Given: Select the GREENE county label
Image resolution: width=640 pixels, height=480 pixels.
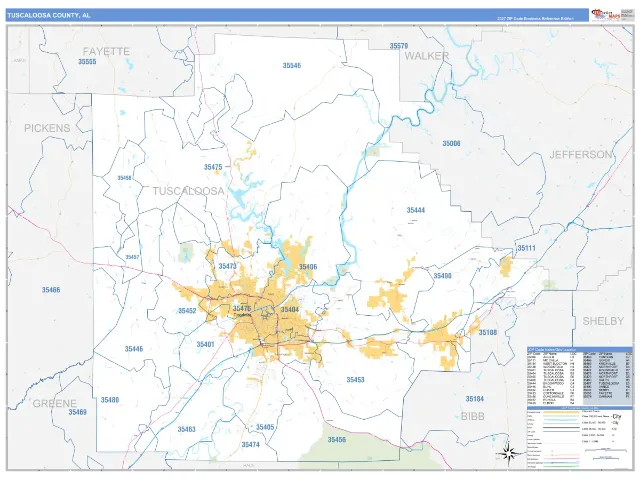Looking at the screenshot, I should 54,404.
